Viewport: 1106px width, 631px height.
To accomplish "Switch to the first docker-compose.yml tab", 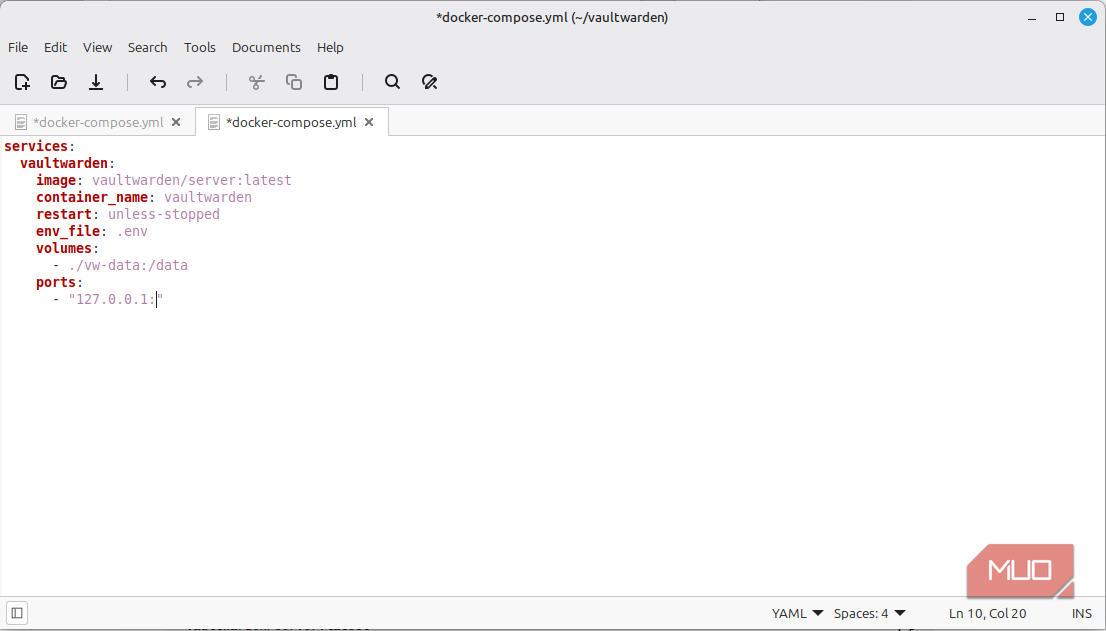I will click(x=98, y=122).
